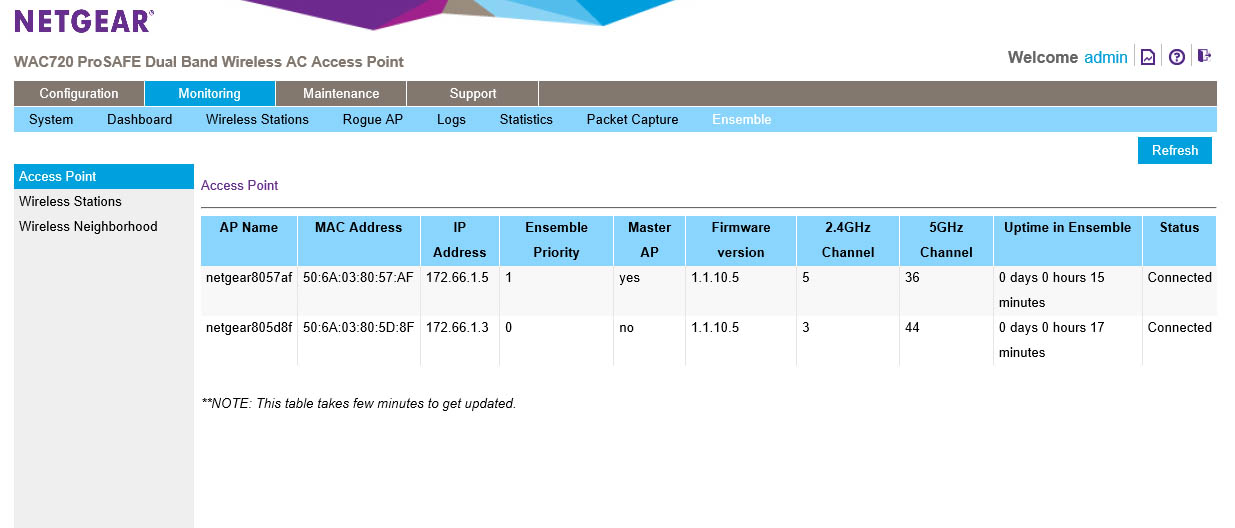Click the 5GHz Channel column header
The image size is (1235, 528).
946,240
